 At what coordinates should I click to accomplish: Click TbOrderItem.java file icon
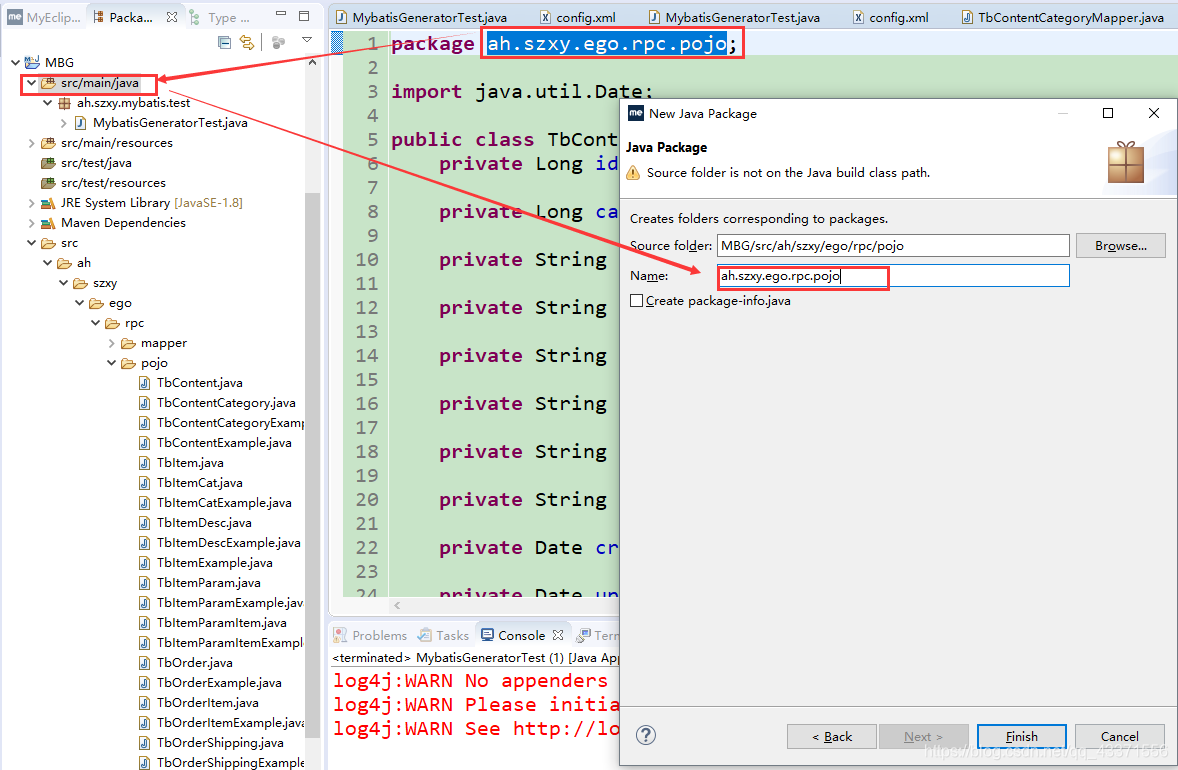click(x=144, y=702)
